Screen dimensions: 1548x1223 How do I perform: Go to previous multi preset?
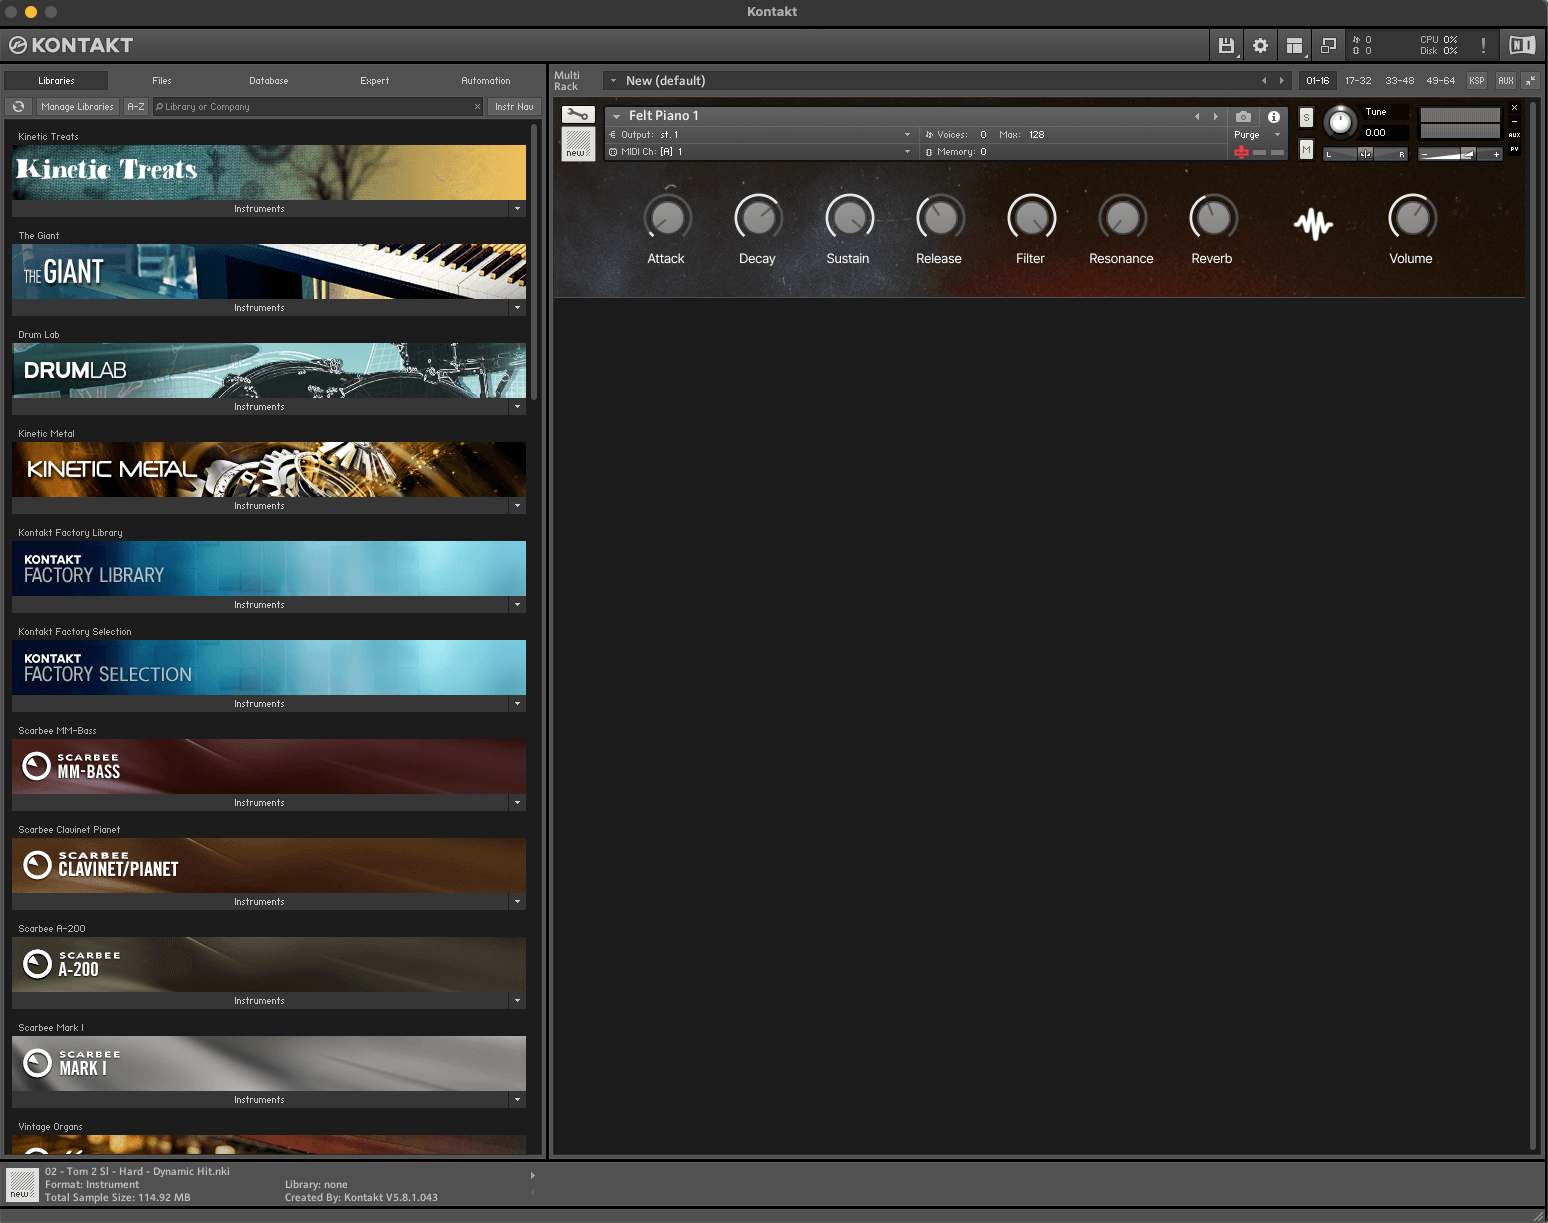(x=1264, y=81)
